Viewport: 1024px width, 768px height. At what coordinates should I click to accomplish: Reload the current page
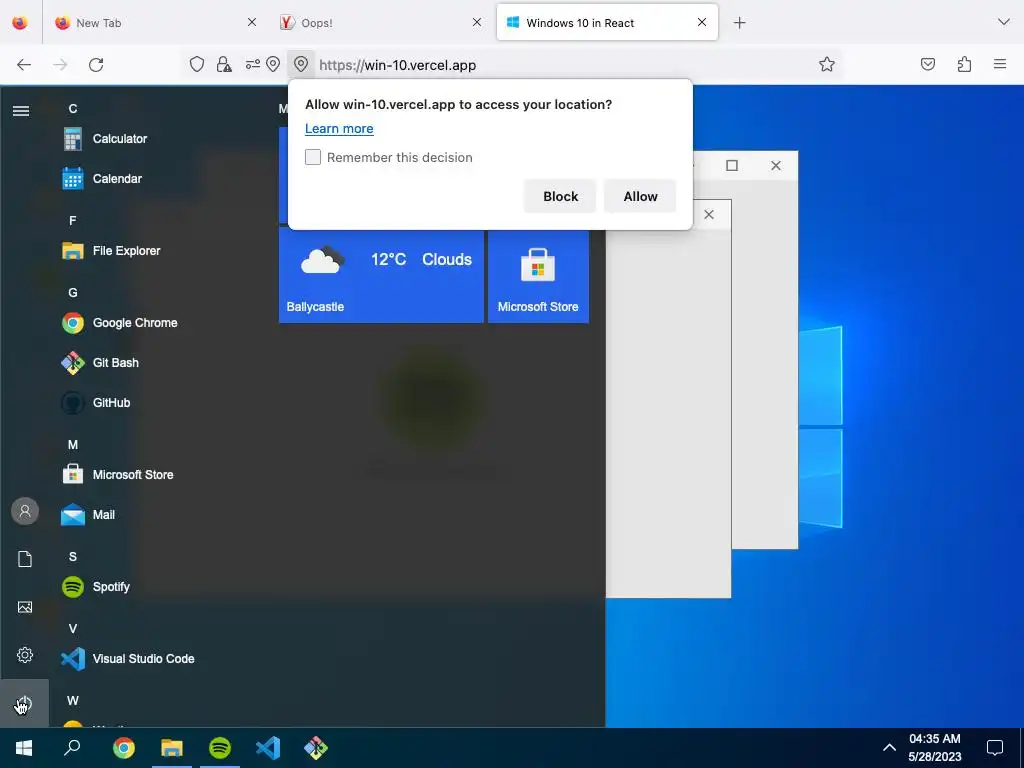[96, 65]
